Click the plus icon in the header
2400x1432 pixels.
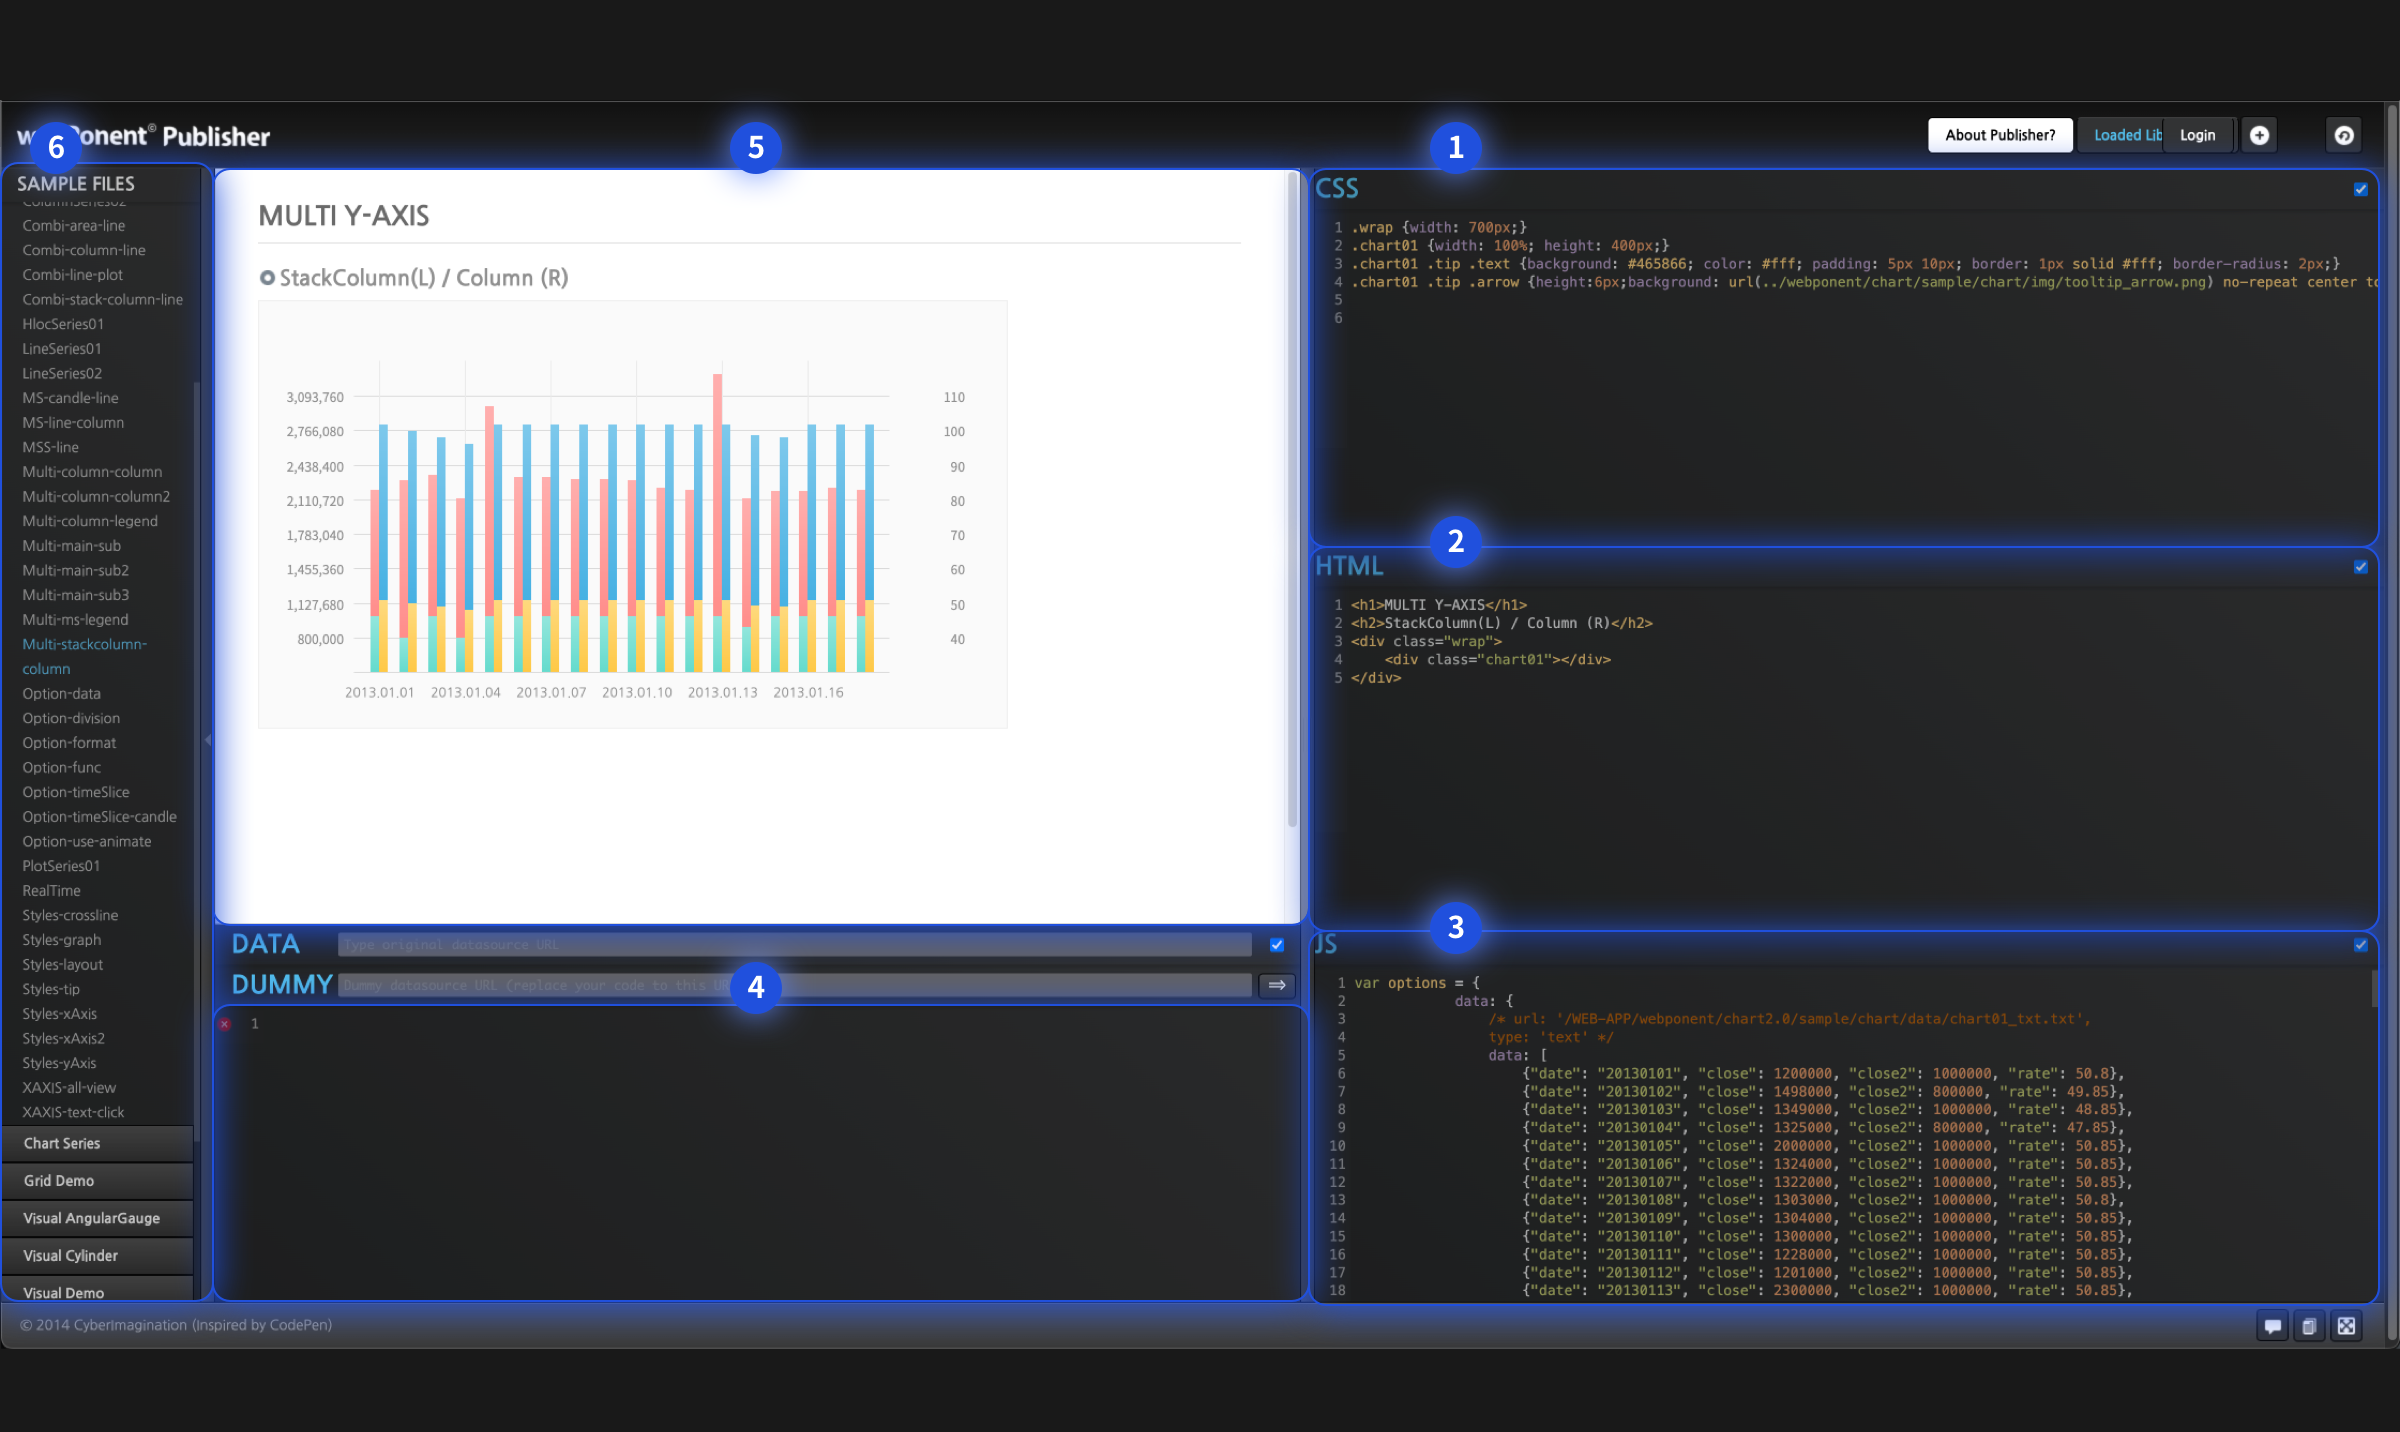2258,135
